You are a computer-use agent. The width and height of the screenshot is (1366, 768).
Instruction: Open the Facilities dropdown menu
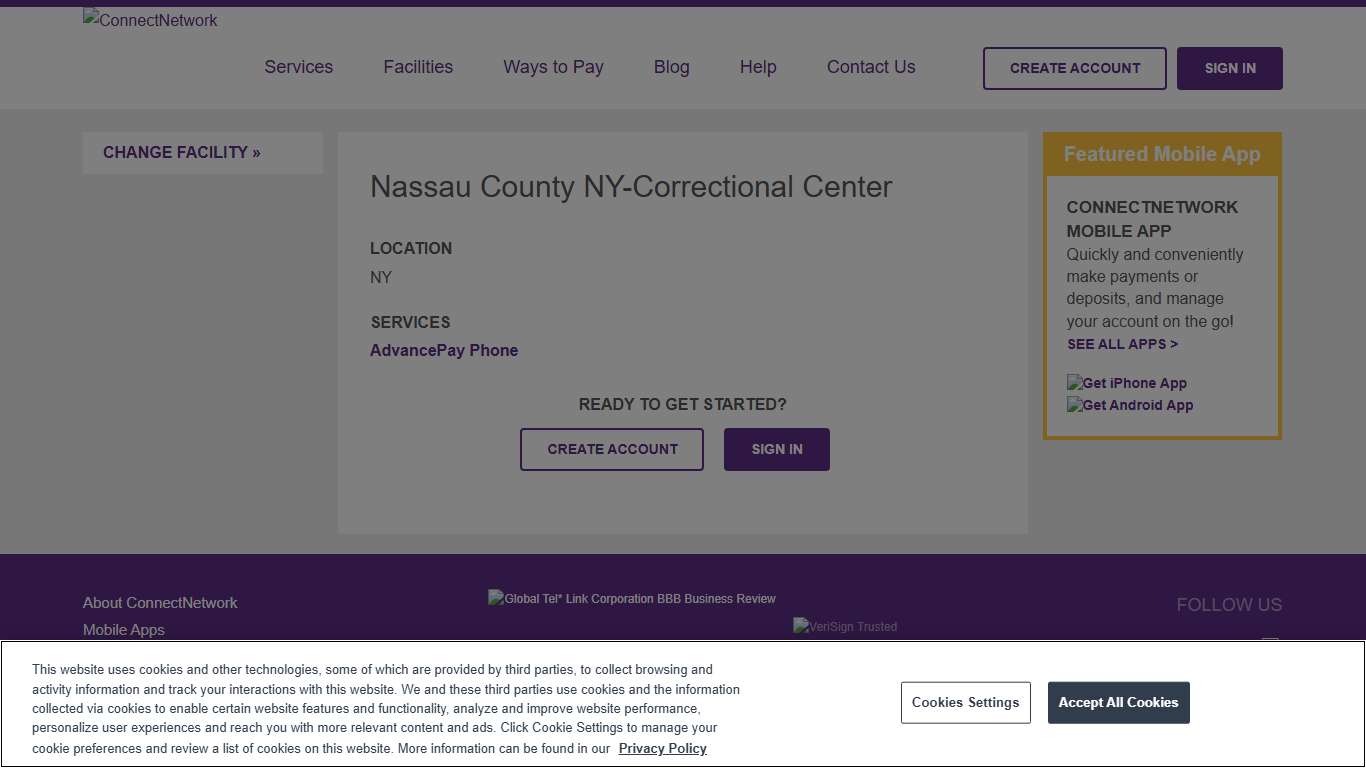418,67
